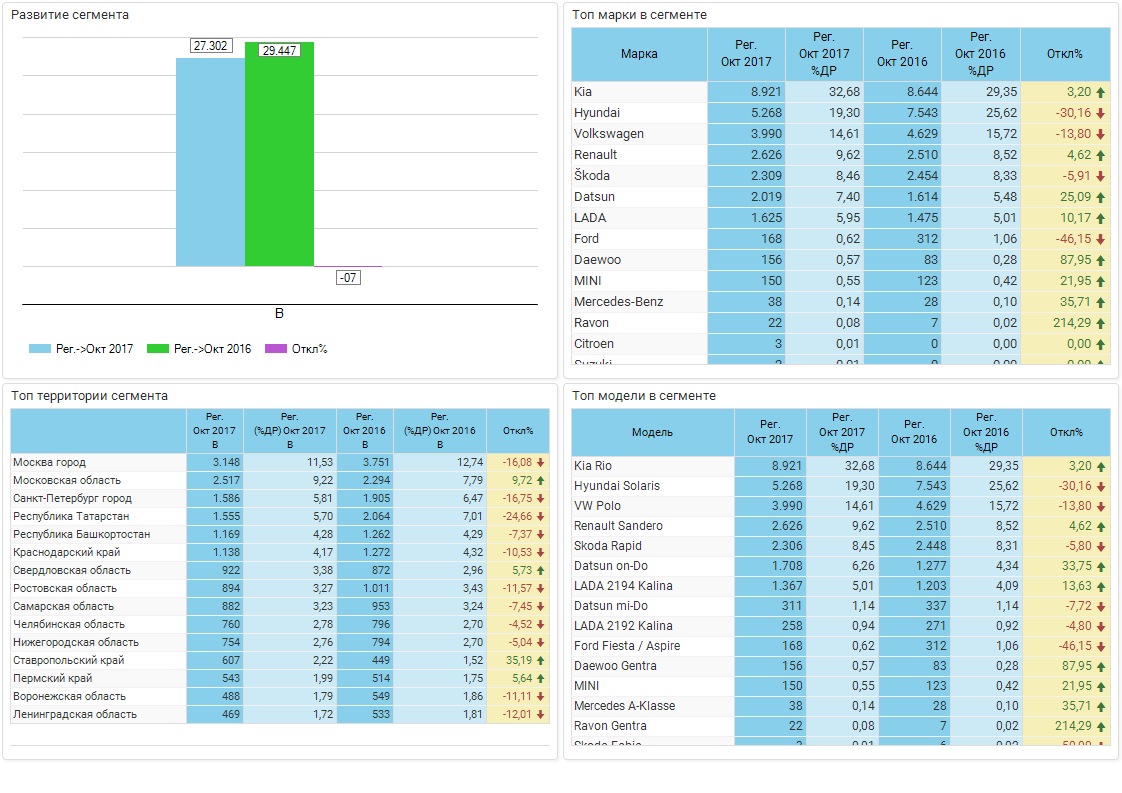The height and width of the screenshot is (793, 1122).
Task: Select the Volkswagen row in the brands table
Action: tap(609, 134)
